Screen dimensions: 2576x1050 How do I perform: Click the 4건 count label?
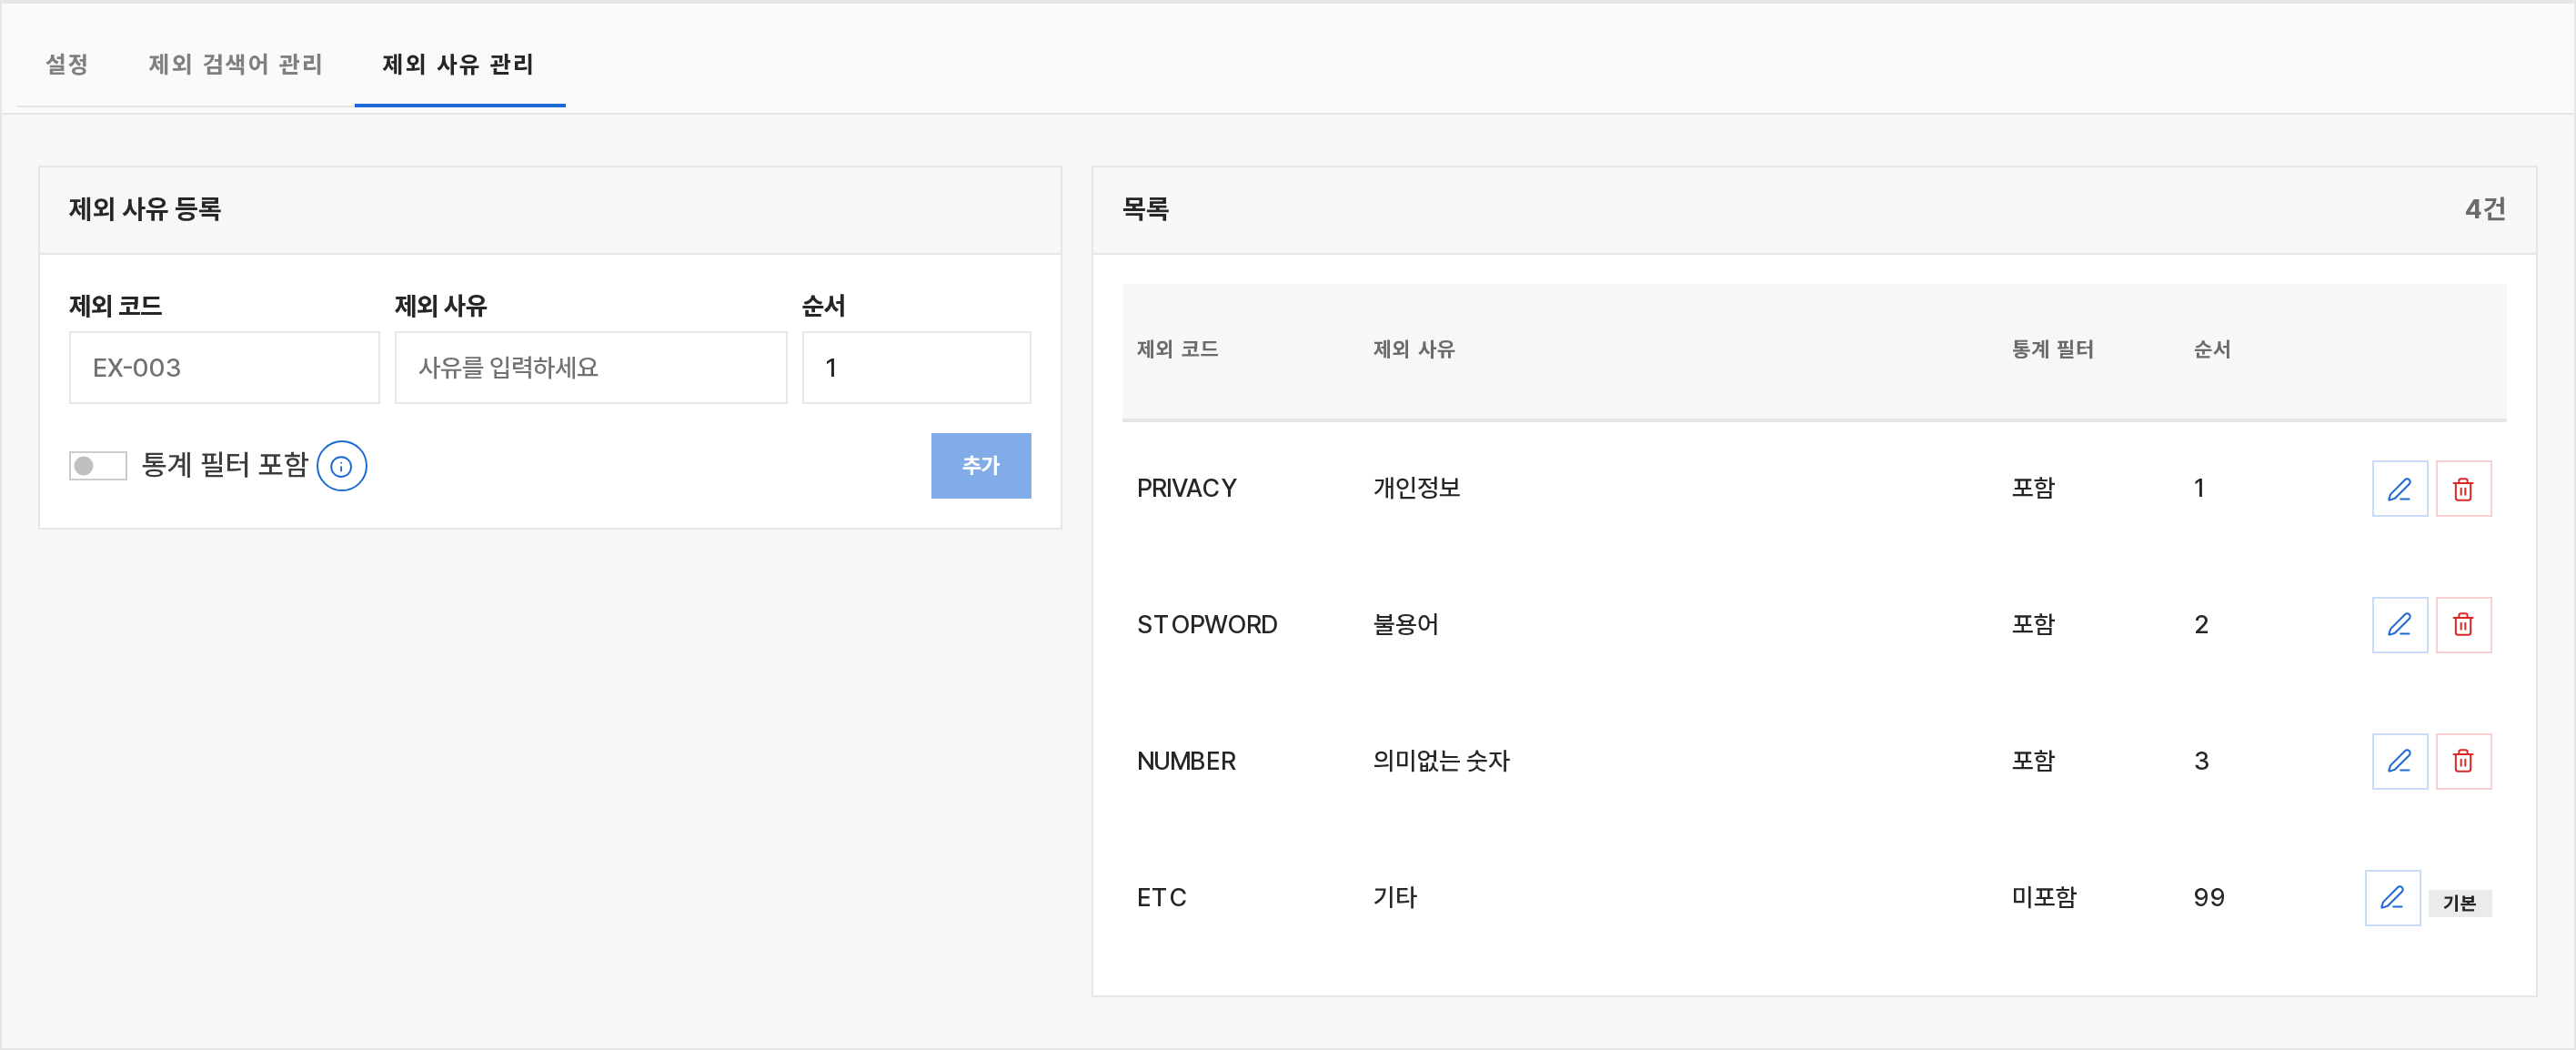click(x=2485, y=209)
